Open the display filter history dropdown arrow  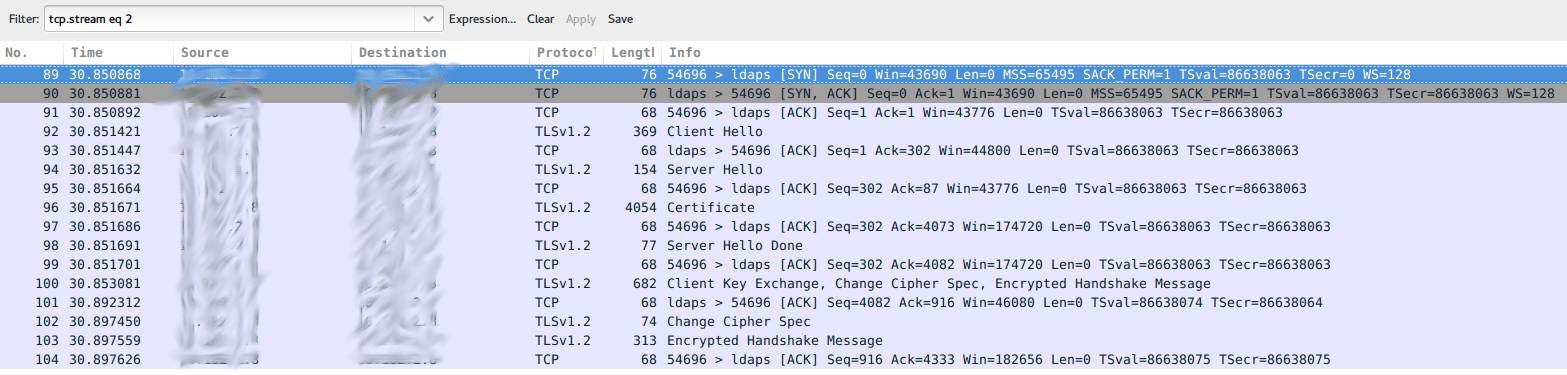pos(429,19)
